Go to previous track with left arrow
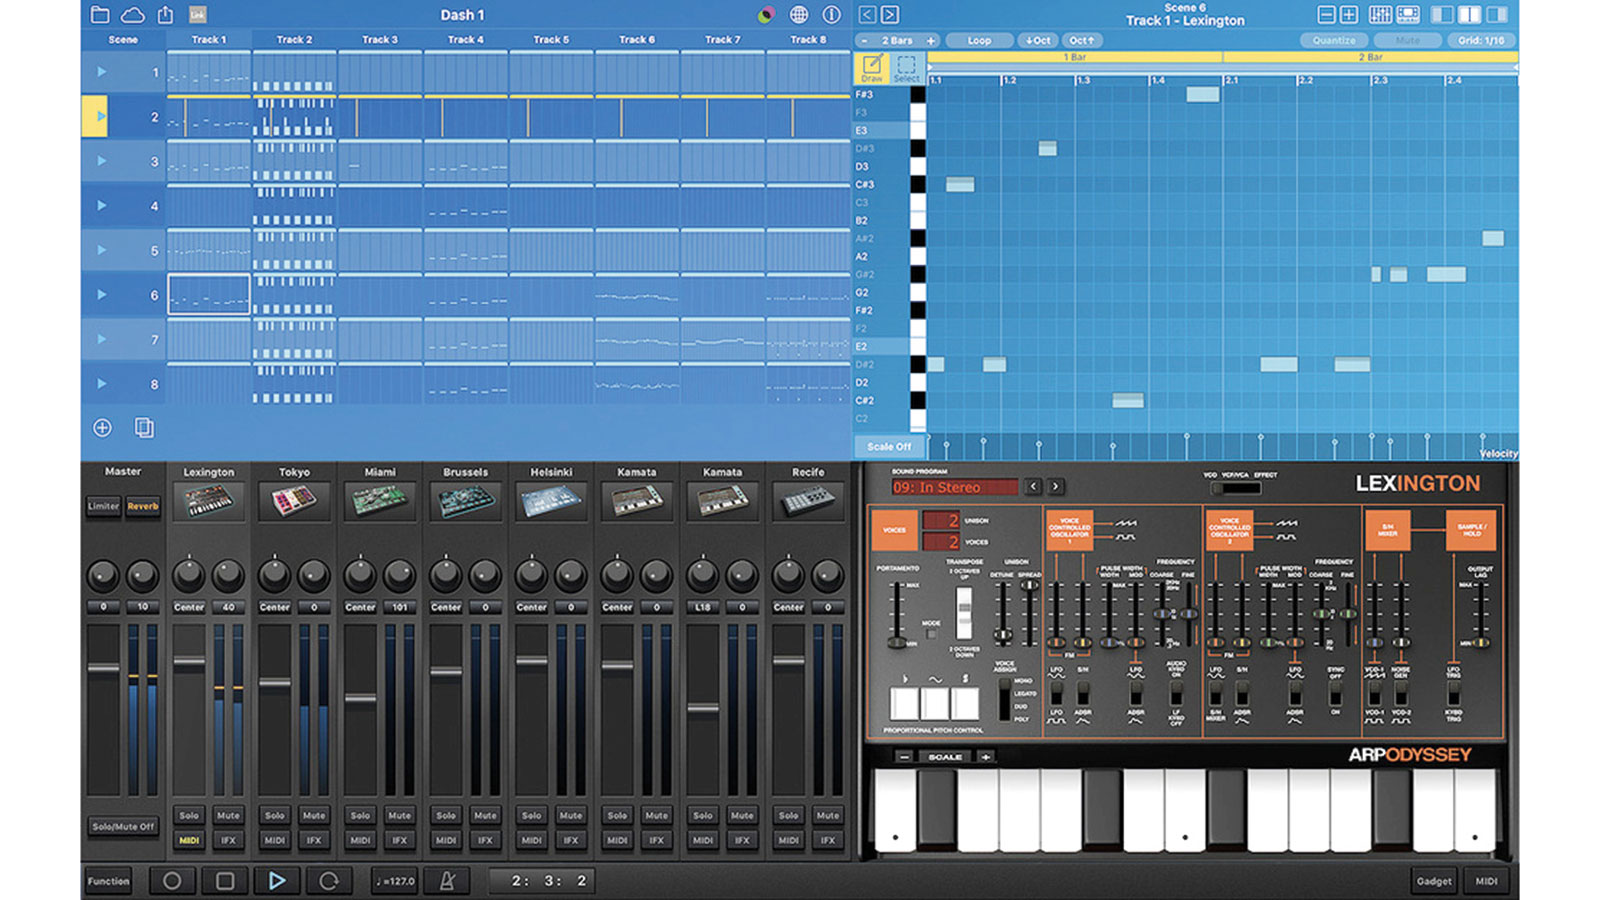The image size is (1600, 900). (x=867, y=15)
